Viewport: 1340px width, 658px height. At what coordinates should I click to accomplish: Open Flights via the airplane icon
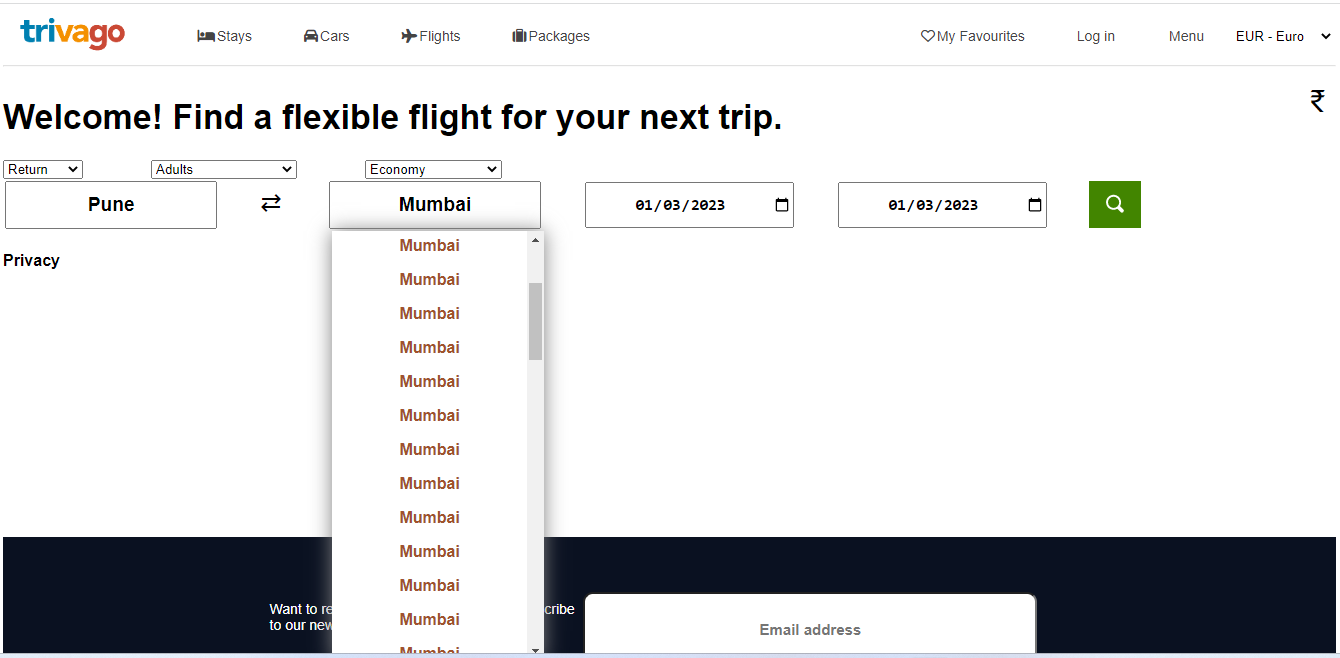(411, 36)
